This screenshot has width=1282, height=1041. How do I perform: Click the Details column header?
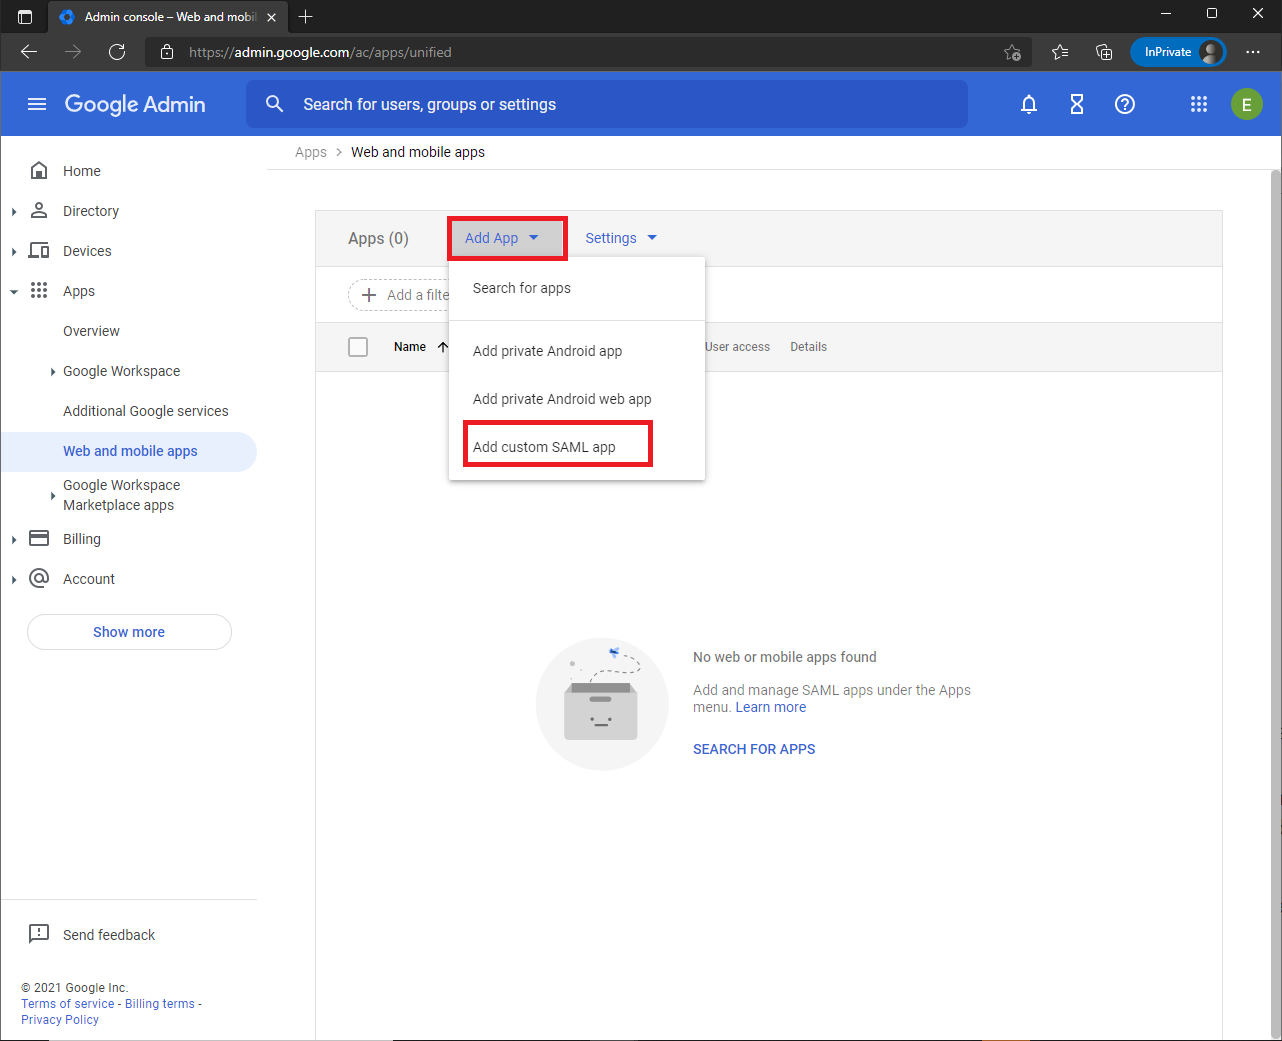click(x=808, y=347)
